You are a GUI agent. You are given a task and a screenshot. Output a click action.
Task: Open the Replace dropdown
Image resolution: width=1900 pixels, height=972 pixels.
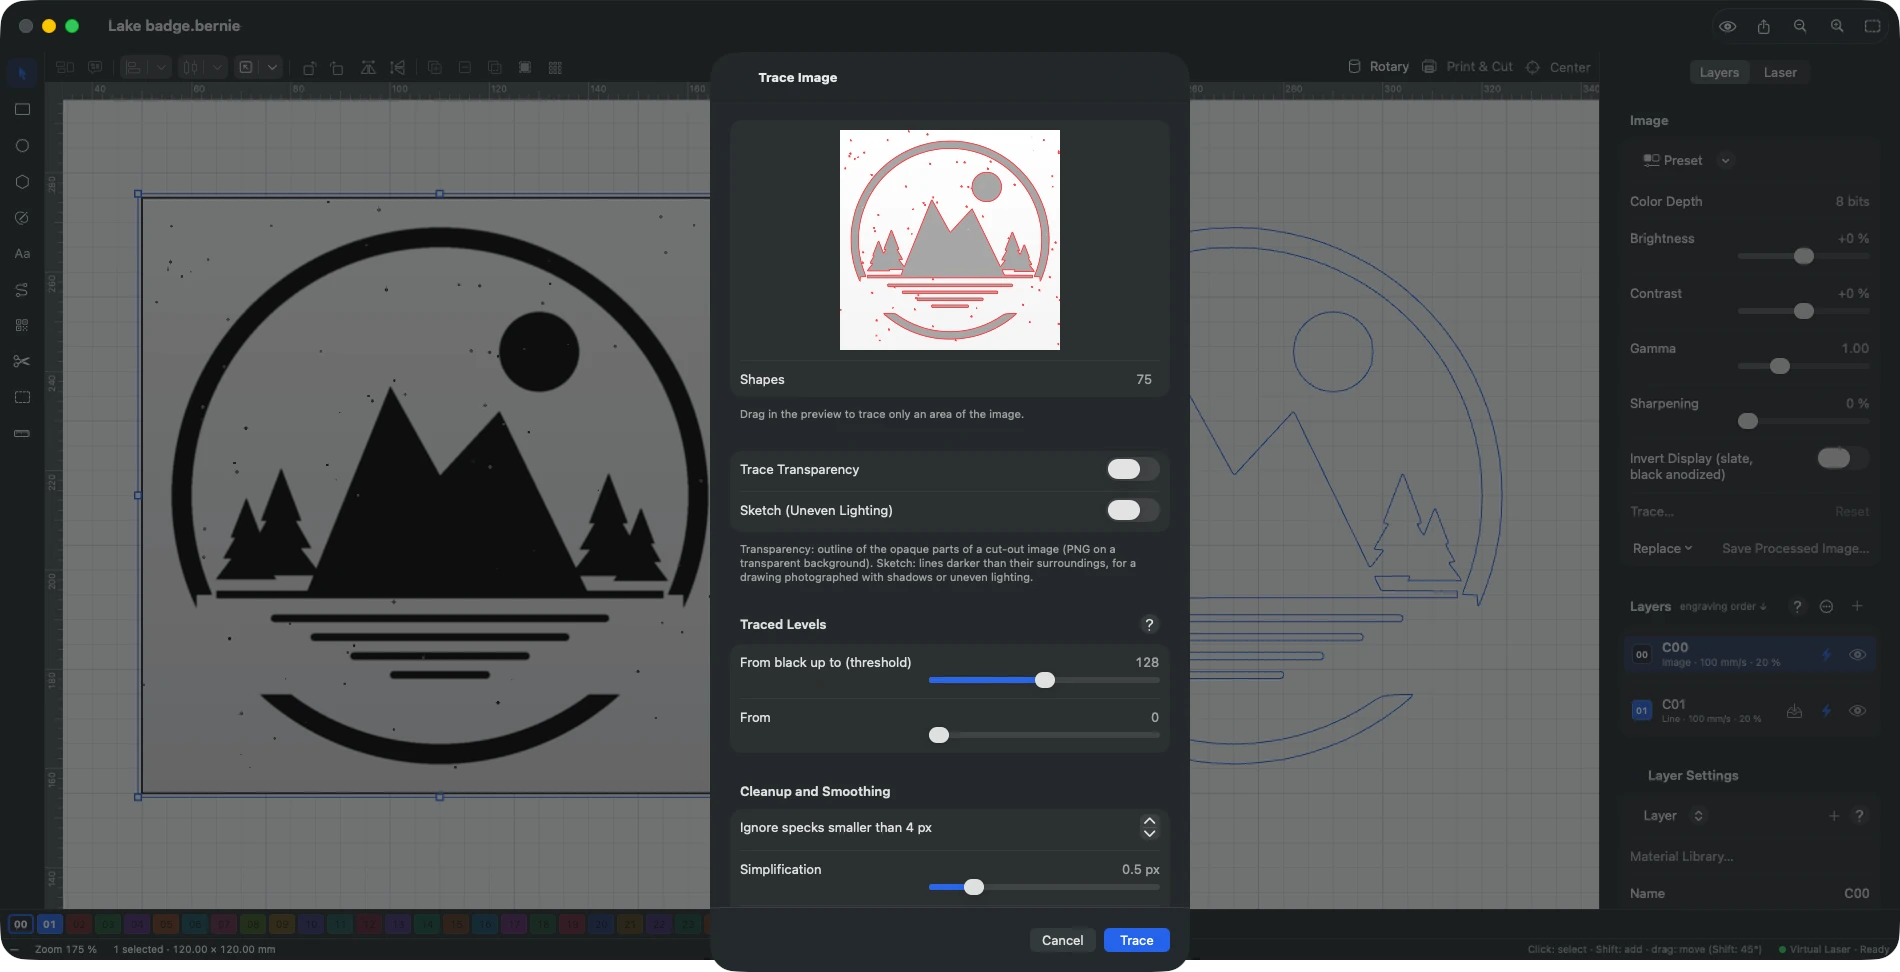[x=1662, y=548]
